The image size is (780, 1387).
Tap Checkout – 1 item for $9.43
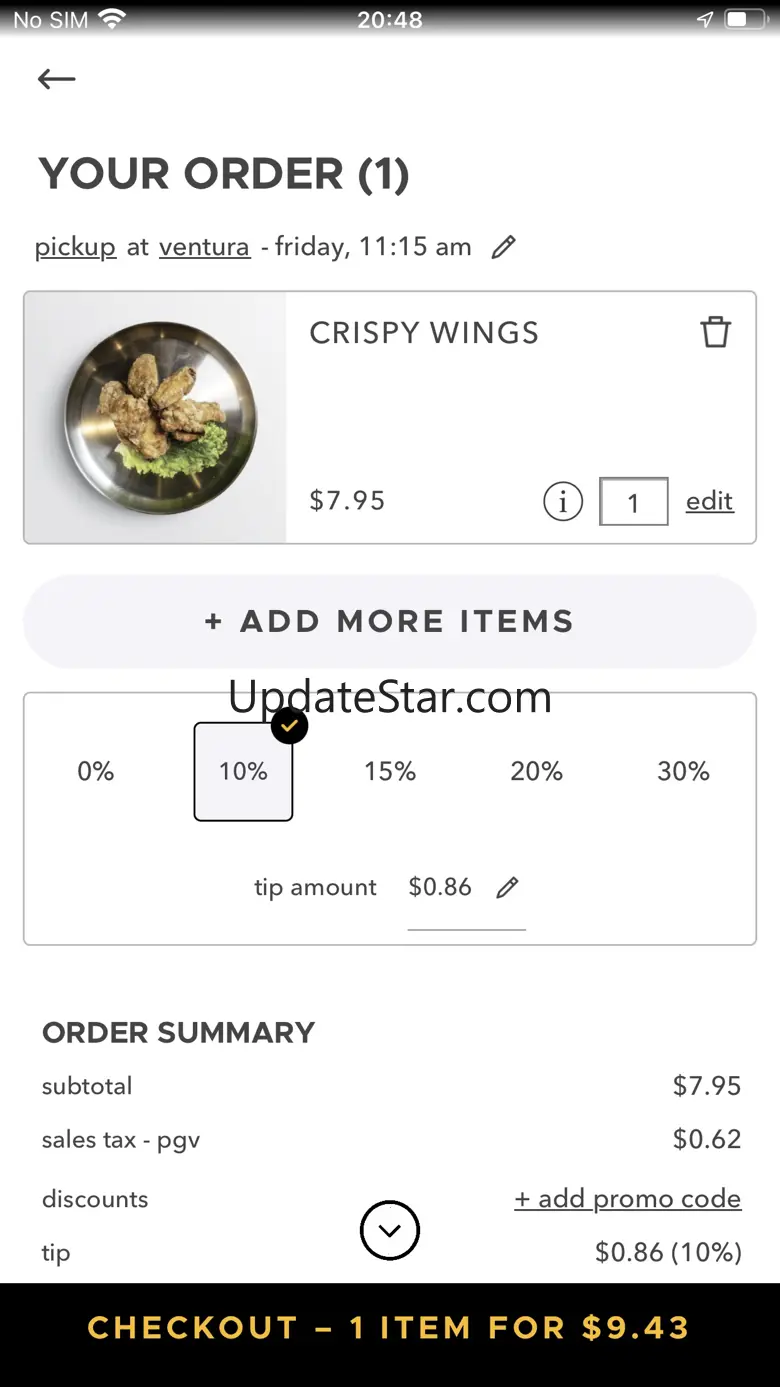(x=390, y=1328)
